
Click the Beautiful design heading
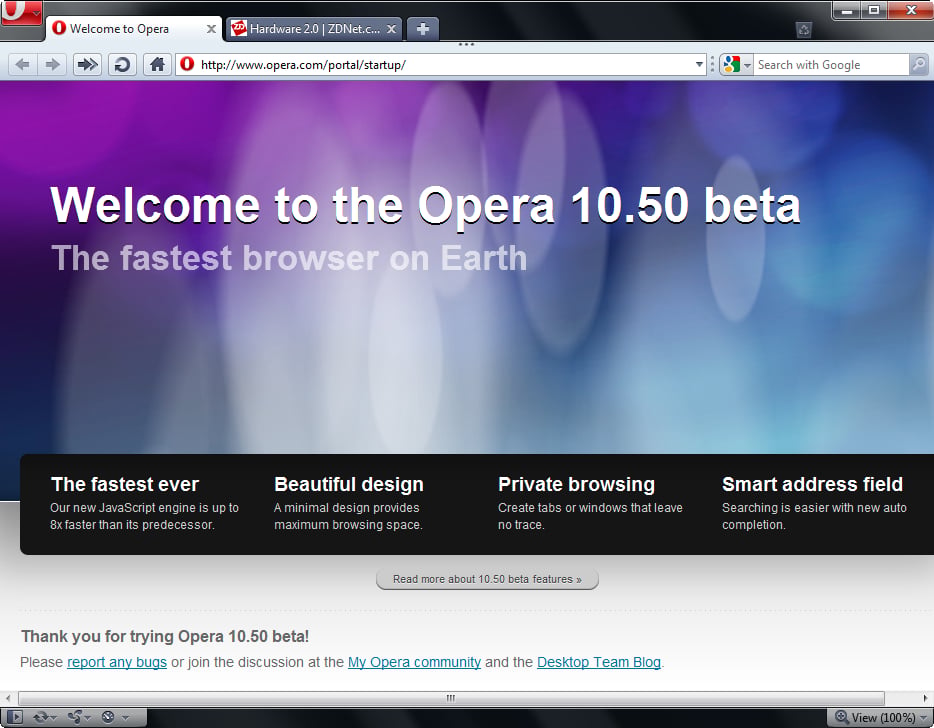pos(349,484)
